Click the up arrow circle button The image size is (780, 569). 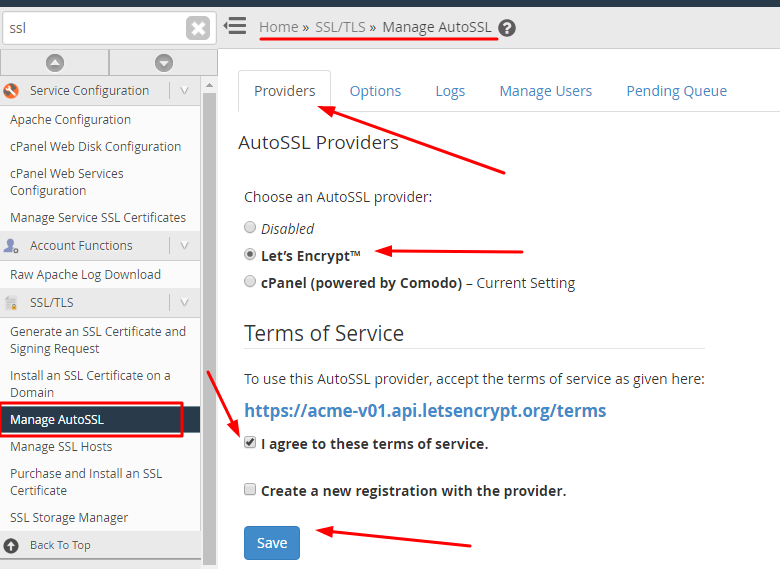point(55,63)
